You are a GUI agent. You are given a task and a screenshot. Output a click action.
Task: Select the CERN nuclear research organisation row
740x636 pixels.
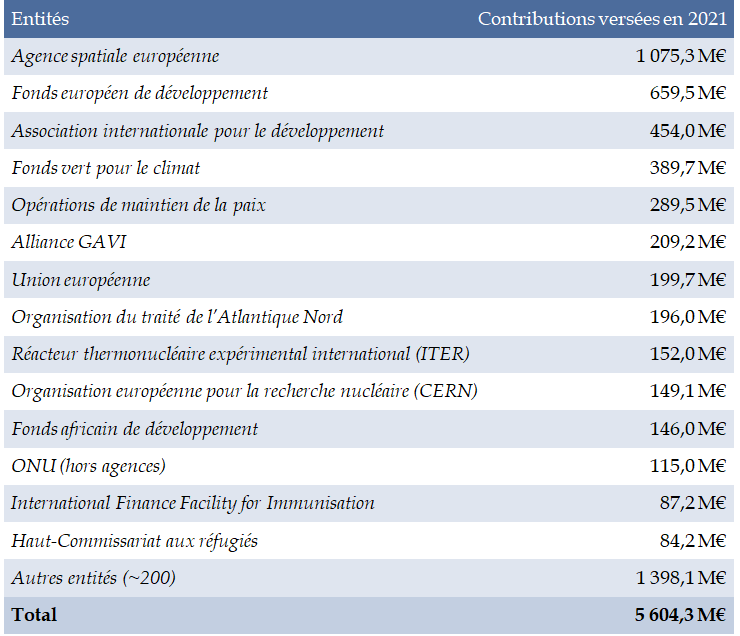point(244,391)
